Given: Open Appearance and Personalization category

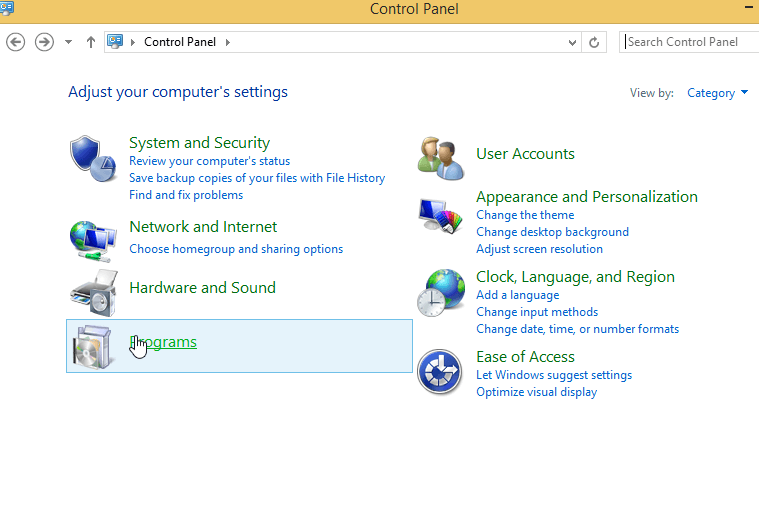Looking at the screenshot, I should tap(587, 197).
